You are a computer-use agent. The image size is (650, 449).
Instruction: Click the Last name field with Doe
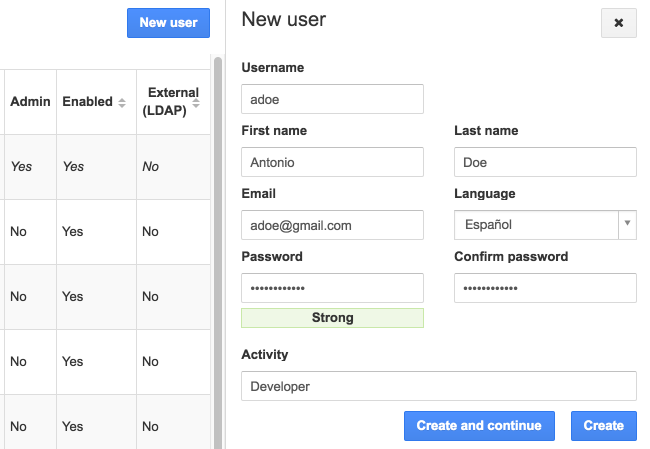tap(545, 162)
